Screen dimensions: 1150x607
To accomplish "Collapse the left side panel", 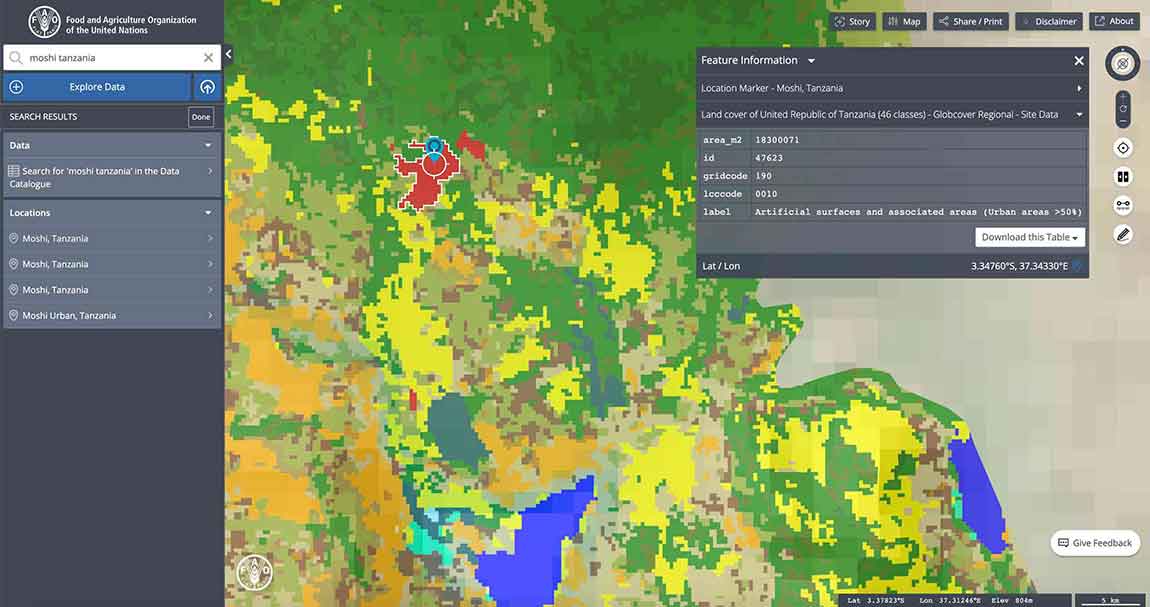I will (228, 55).
